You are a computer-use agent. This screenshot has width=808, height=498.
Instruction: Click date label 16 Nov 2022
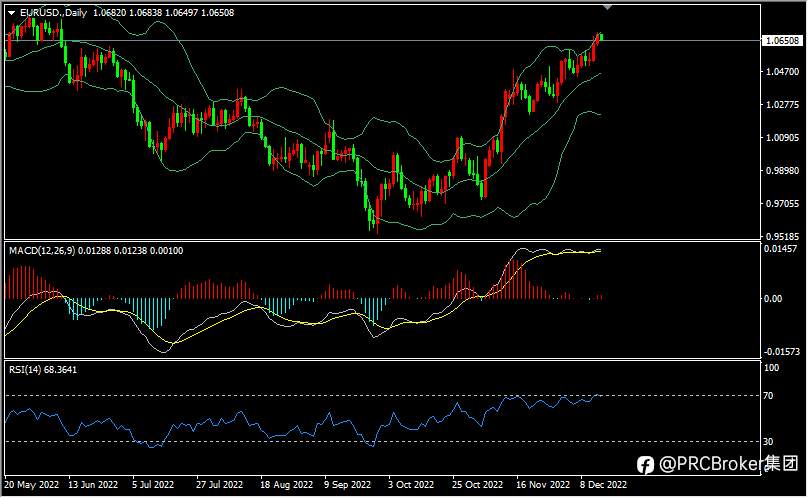click(x=543, y=485)
